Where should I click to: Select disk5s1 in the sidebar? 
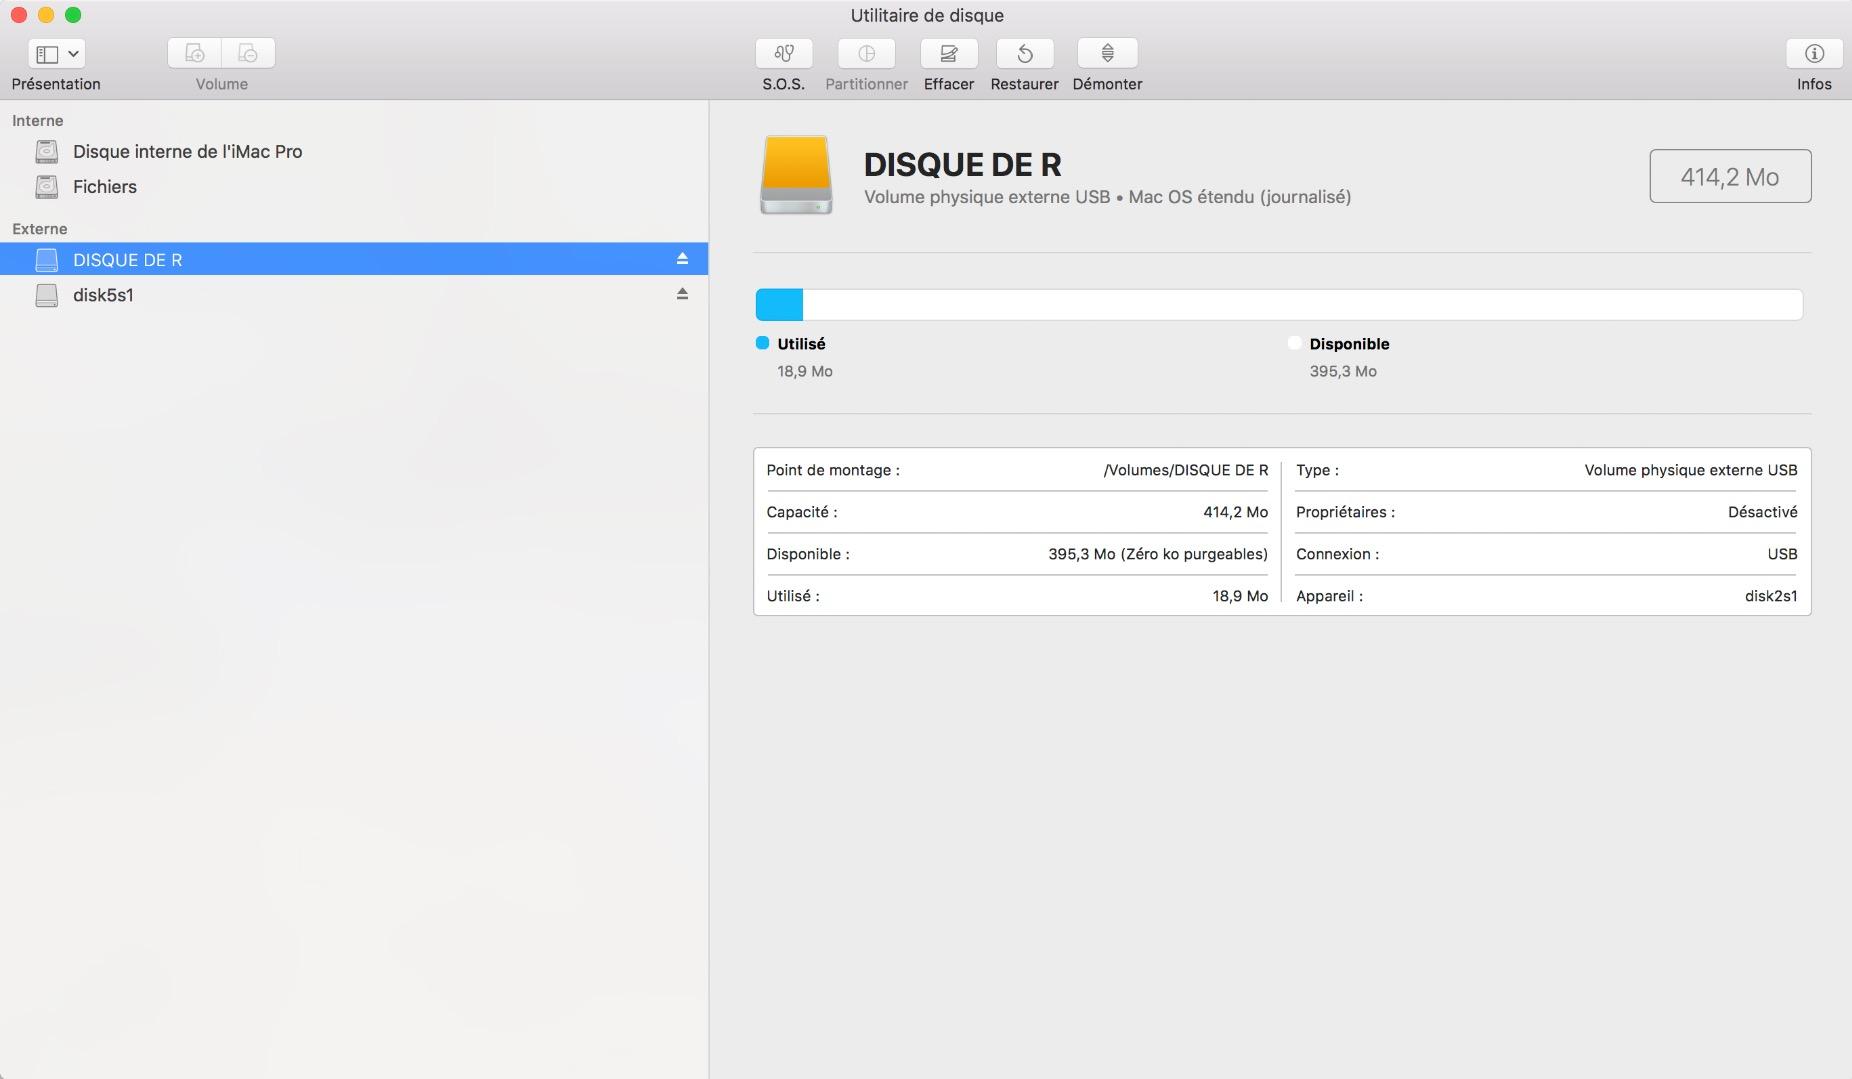(x=354, y=295)
